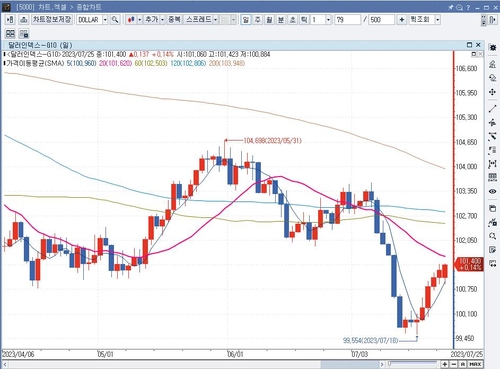This screenshot has width=500, height=369.
Task: Click the title bar search bubble icon
Action: 459,7
